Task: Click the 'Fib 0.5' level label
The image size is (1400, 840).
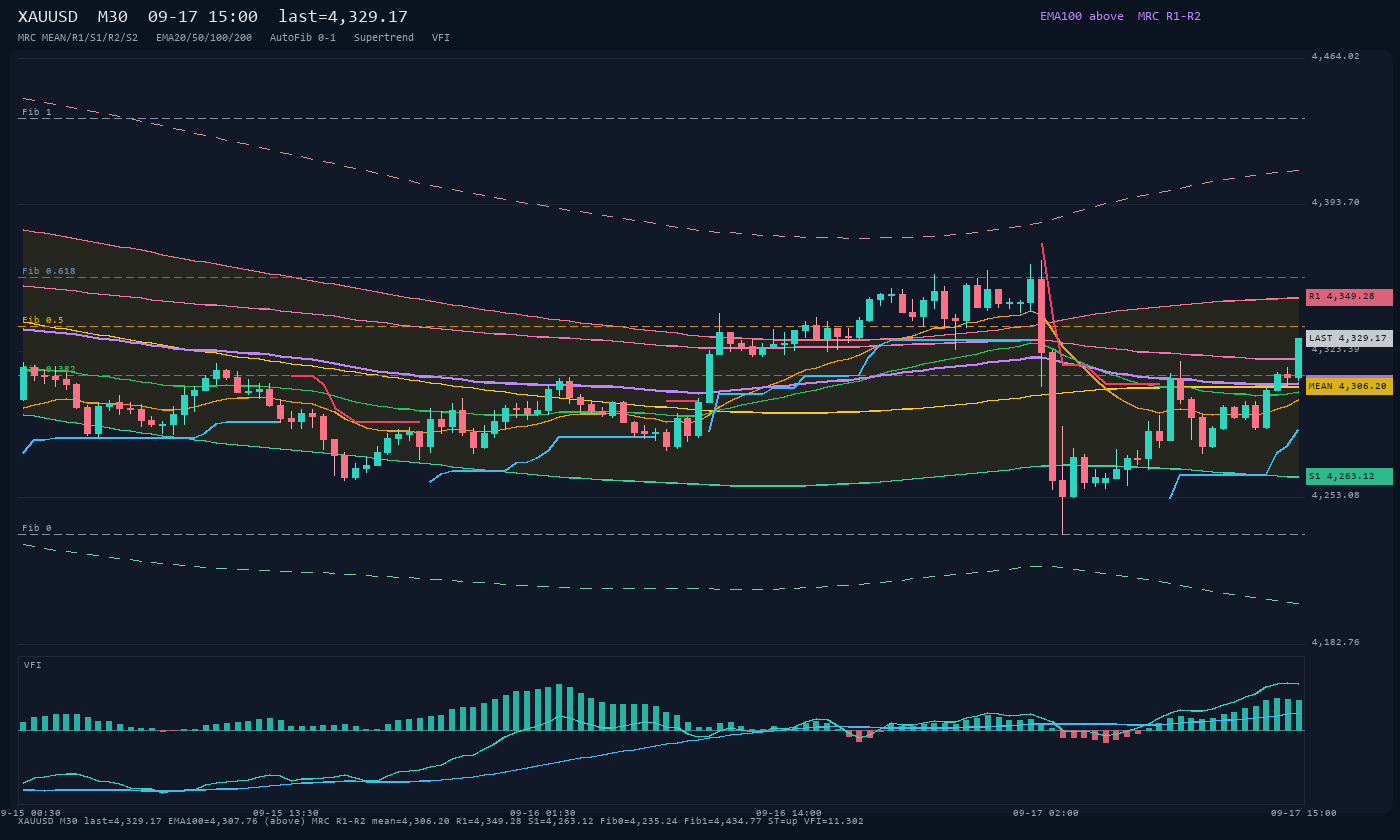Action: (x=43, y=320)
